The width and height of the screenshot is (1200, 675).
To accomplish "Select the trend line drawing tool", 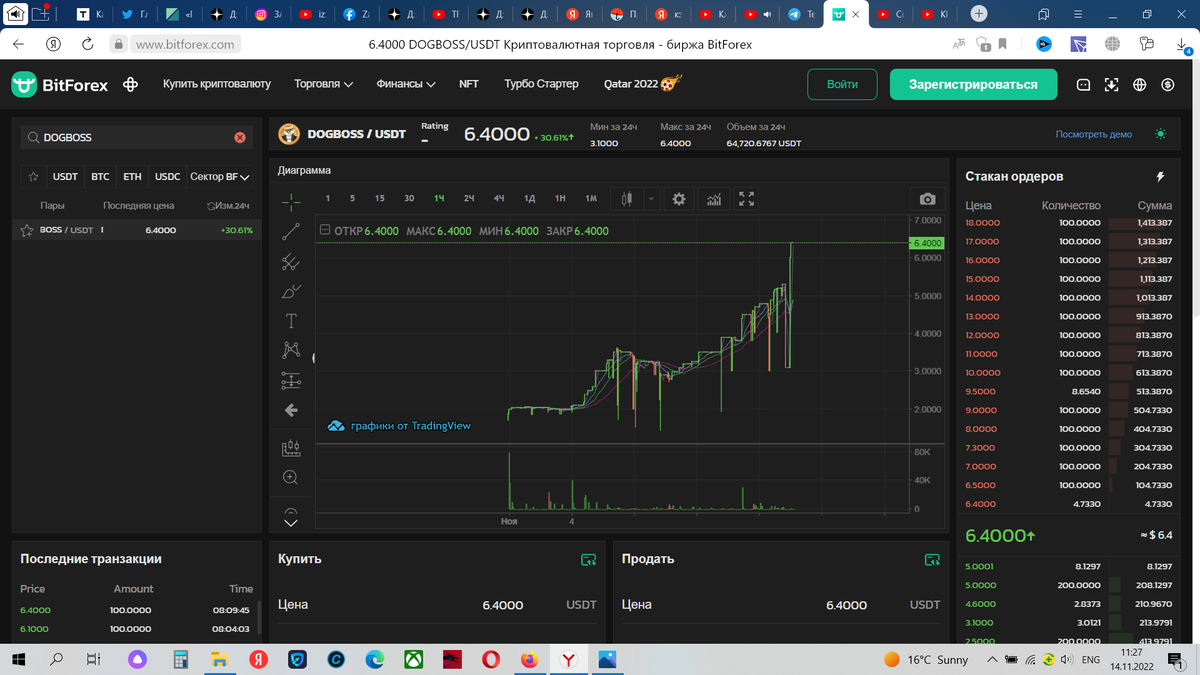I will [291, 232].
